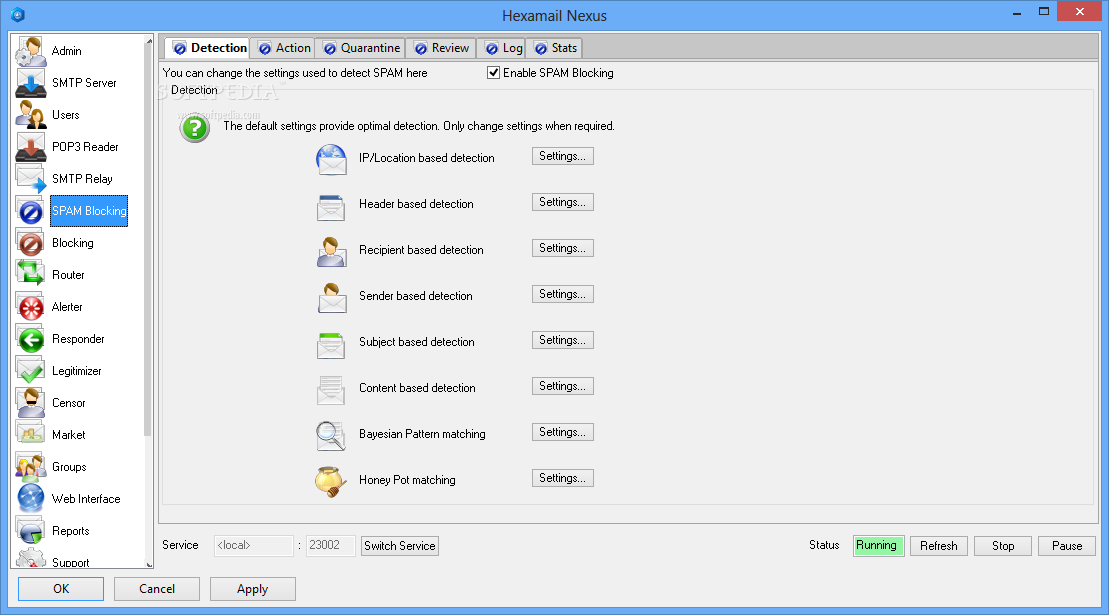Click the Service host <local> field
The image size is (1109, 615).
tap(254, 546)
